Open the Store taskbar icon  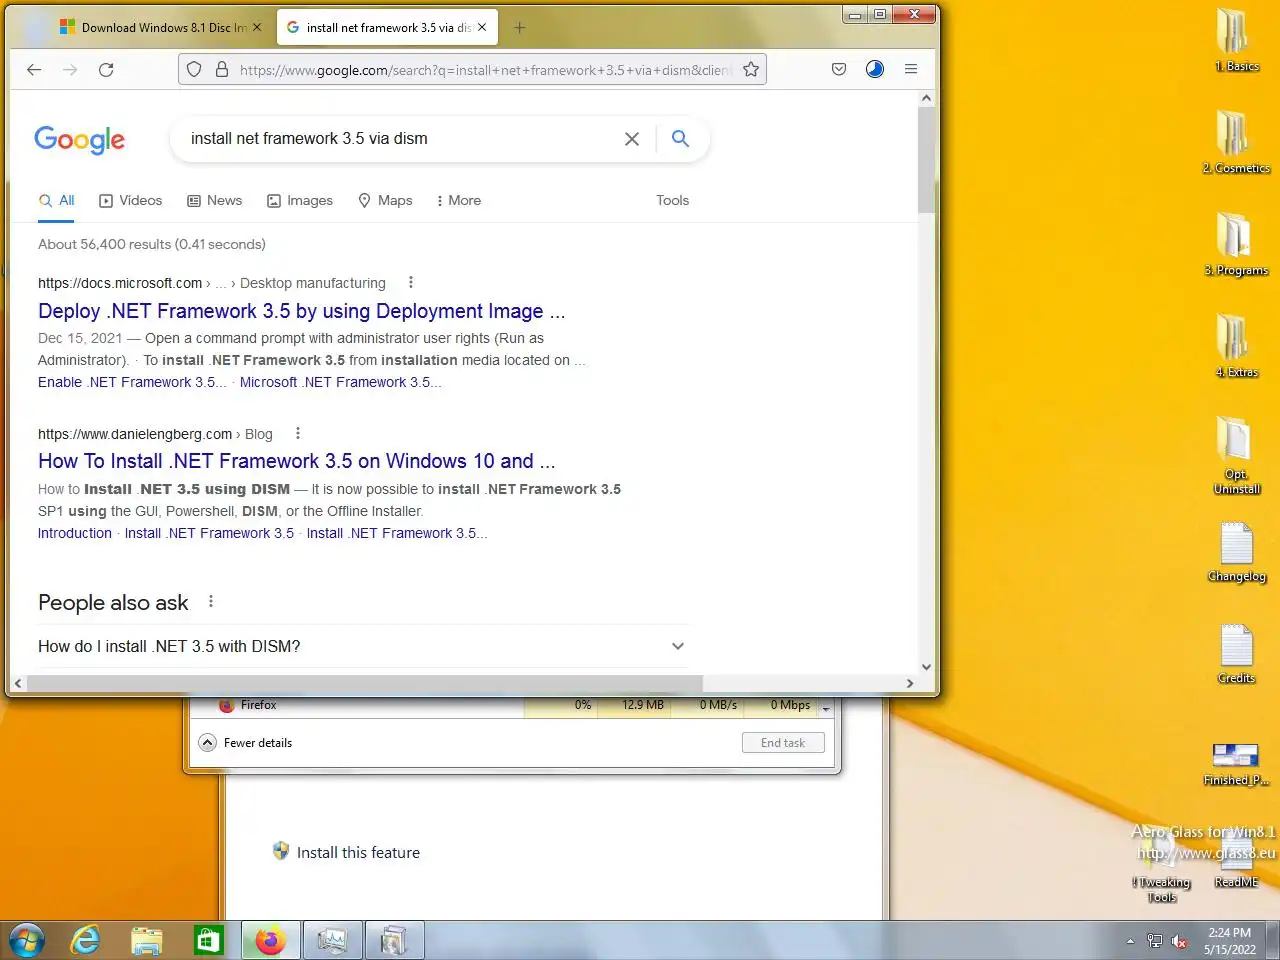point(208,940)
